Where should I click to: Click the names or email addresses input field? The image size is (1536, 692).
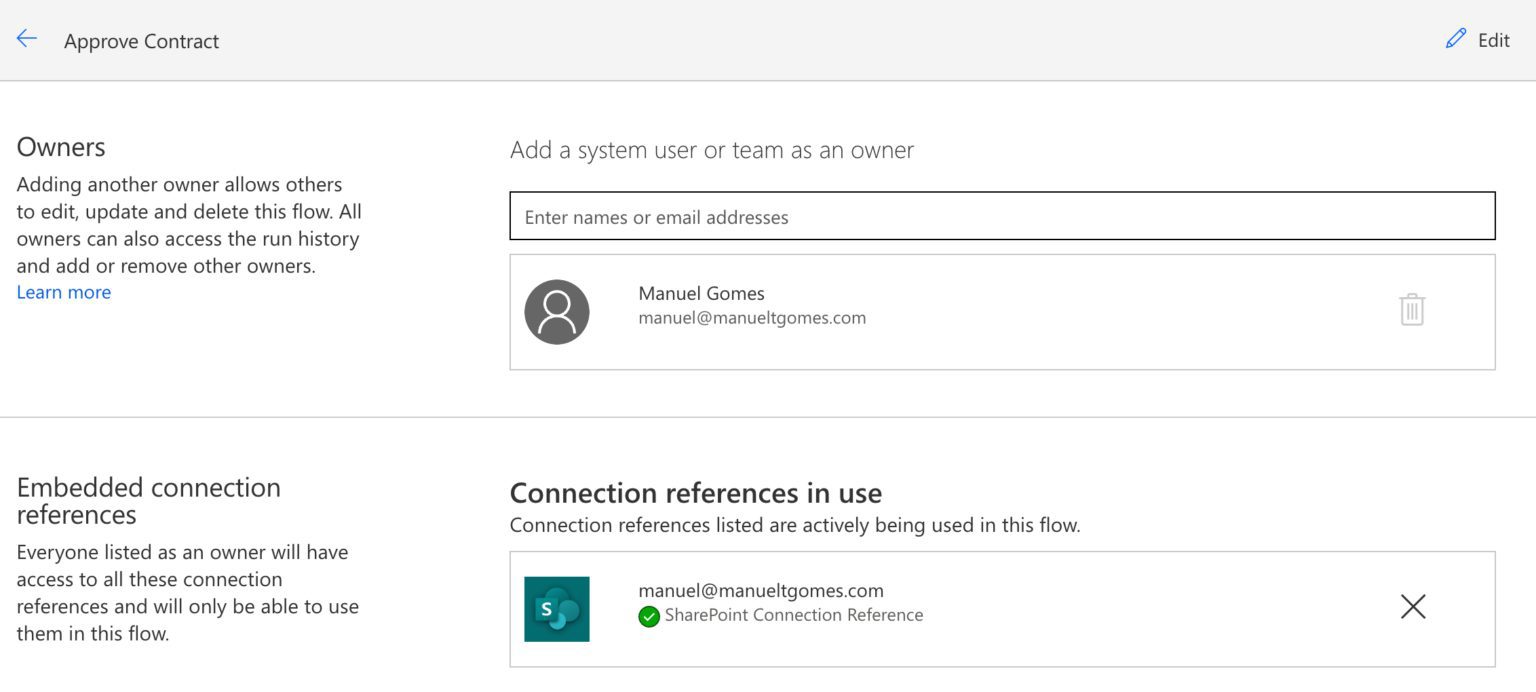point(1001,216)
